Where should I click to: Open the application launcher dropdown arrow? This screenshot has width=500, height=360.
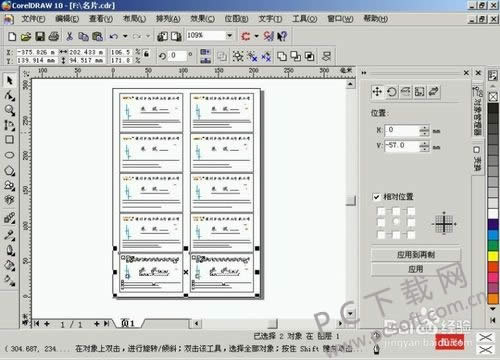[256, 36]
